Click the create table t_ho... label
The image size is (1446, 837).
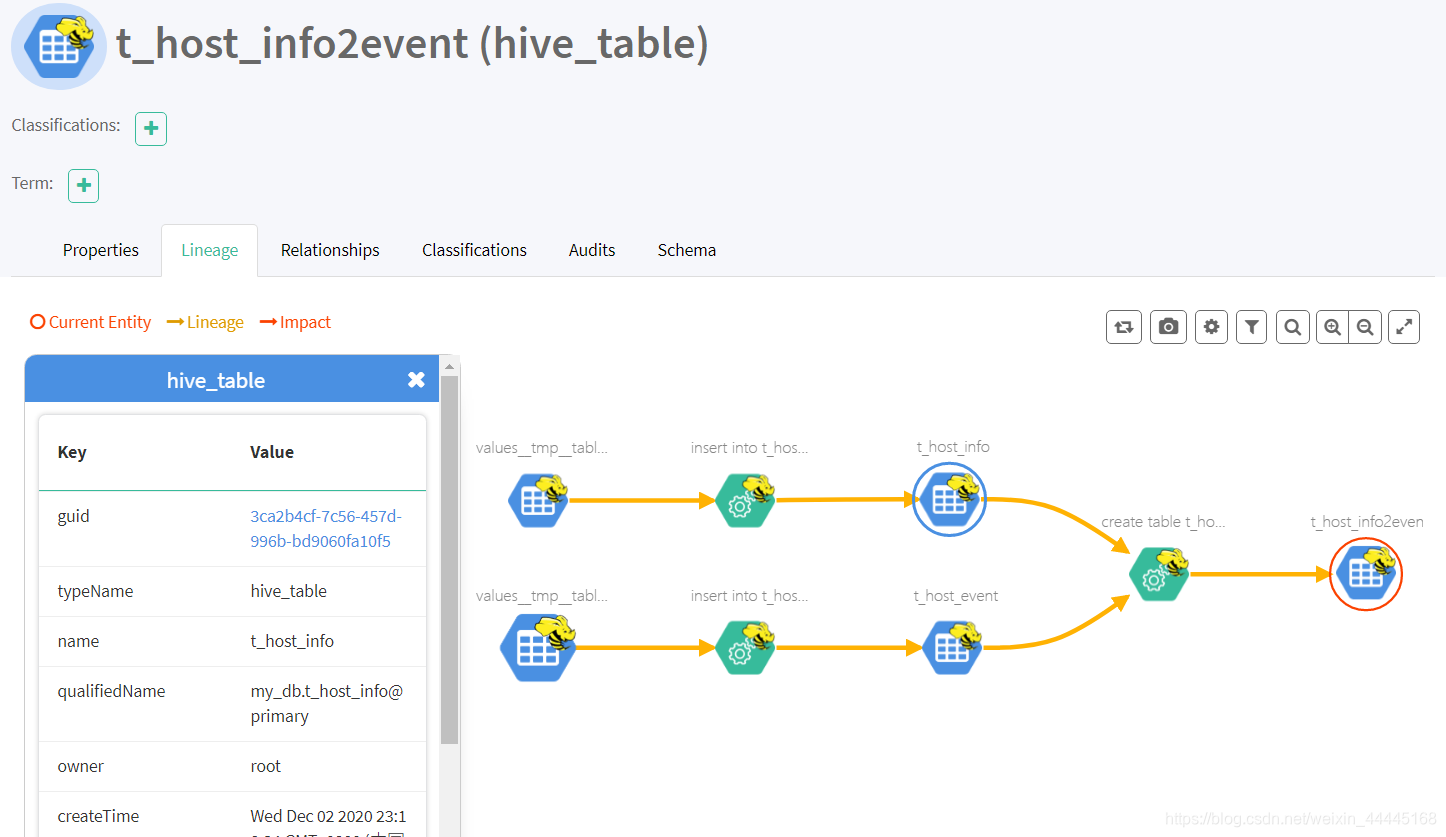(x=1163, y=522)
